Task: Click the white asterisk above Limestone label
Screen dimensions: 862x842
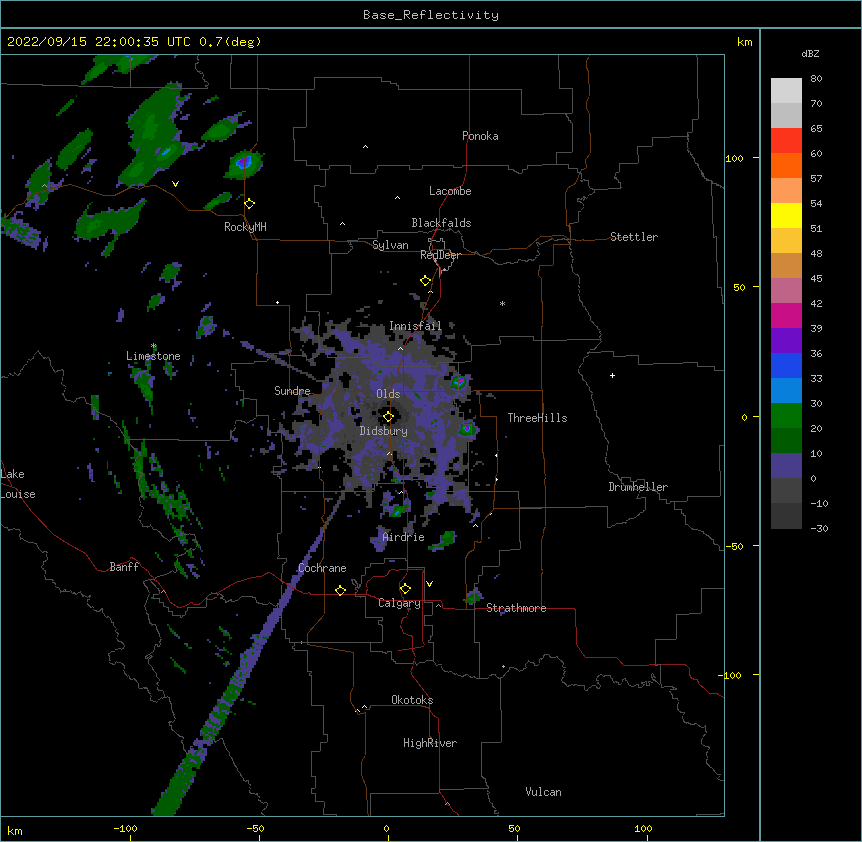Action: coord(154,346)
